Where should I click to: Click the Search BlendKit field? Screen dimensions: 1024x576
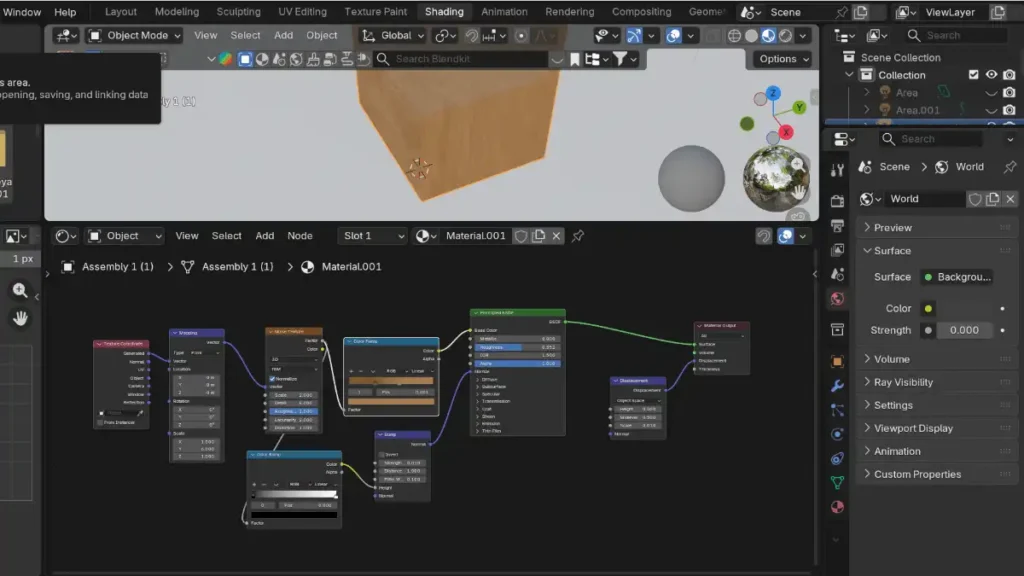pyautogui.click(x=462, y=59)
